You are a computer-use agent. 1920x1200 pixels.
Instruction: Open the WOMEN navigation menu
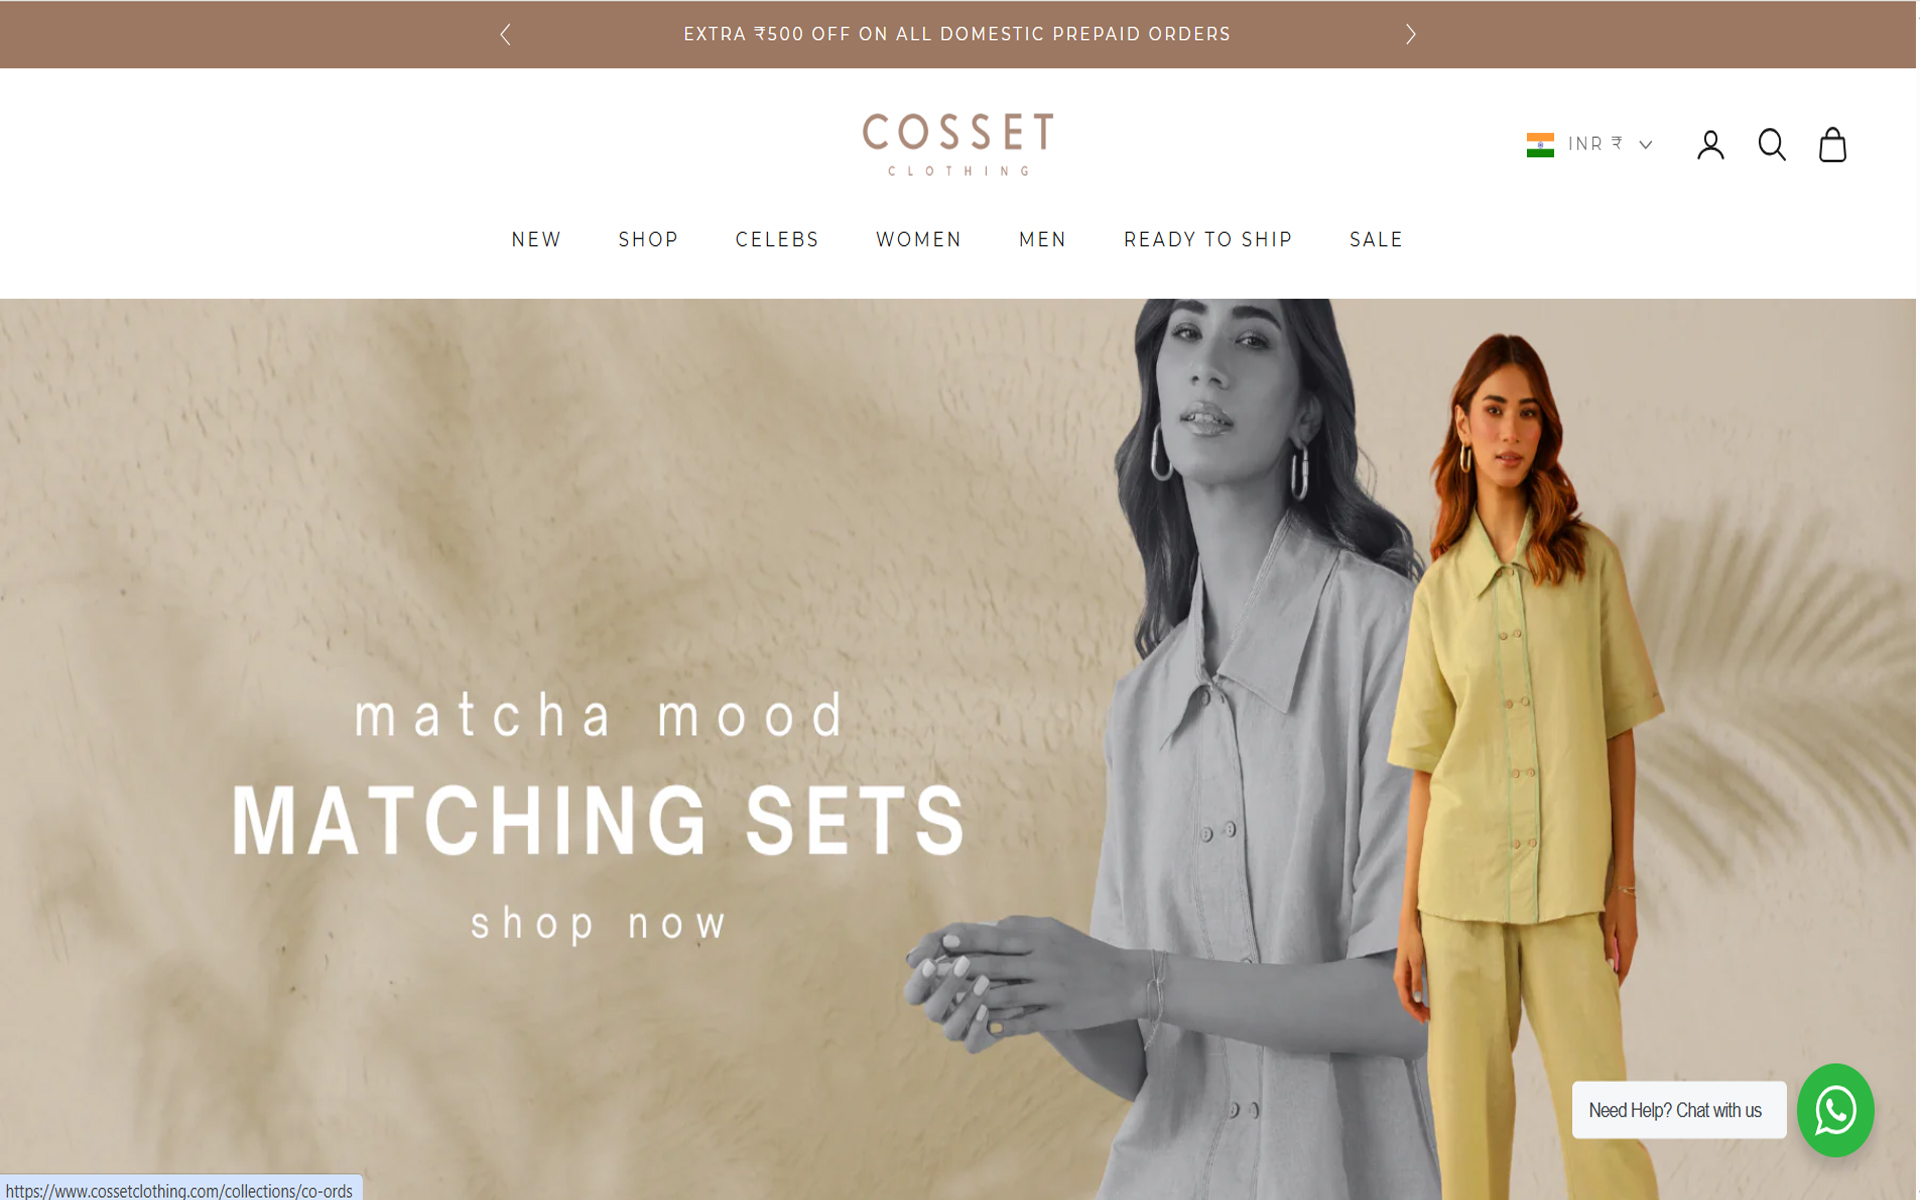[x=919, y=240]
